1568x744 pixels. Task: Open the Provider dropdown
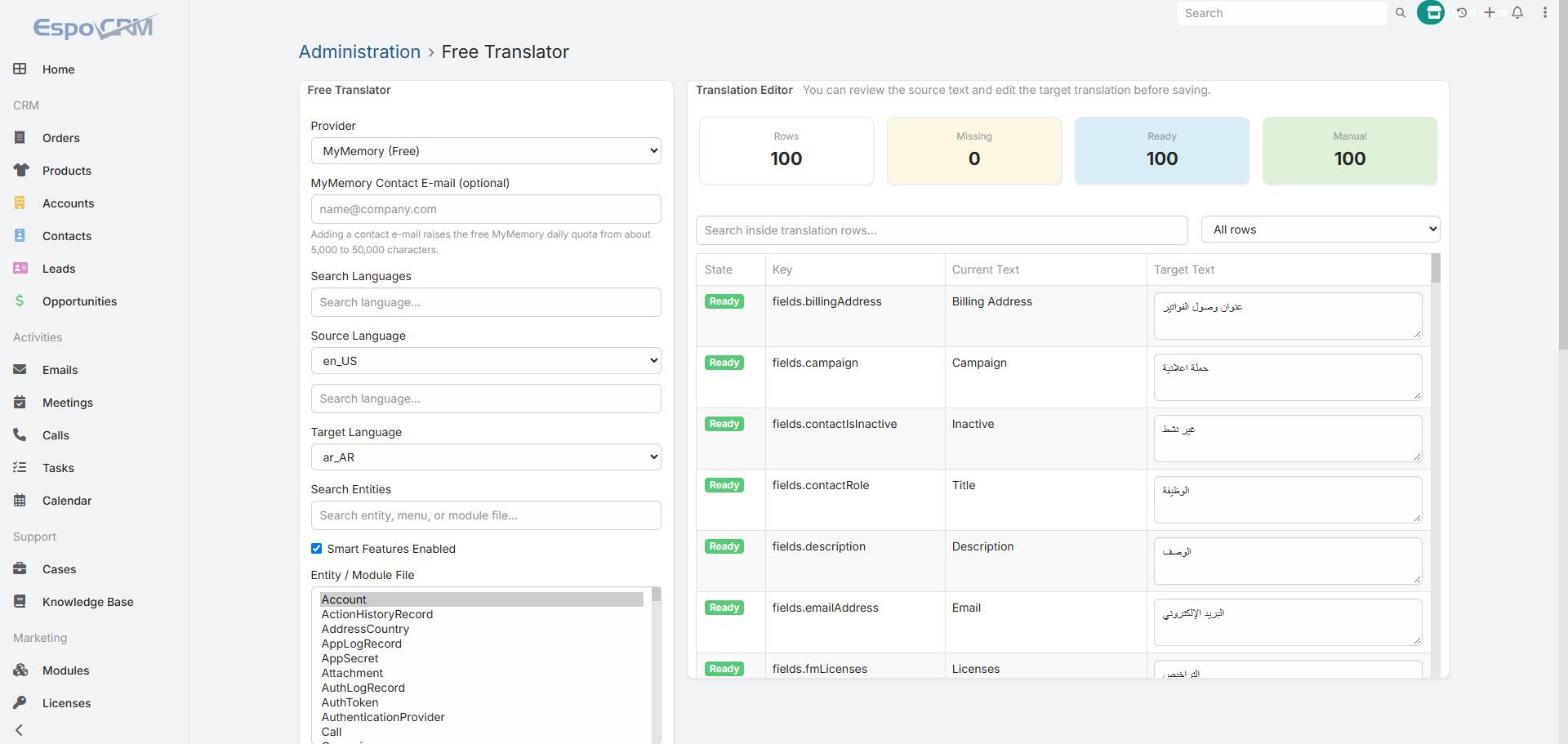point(486,151)
